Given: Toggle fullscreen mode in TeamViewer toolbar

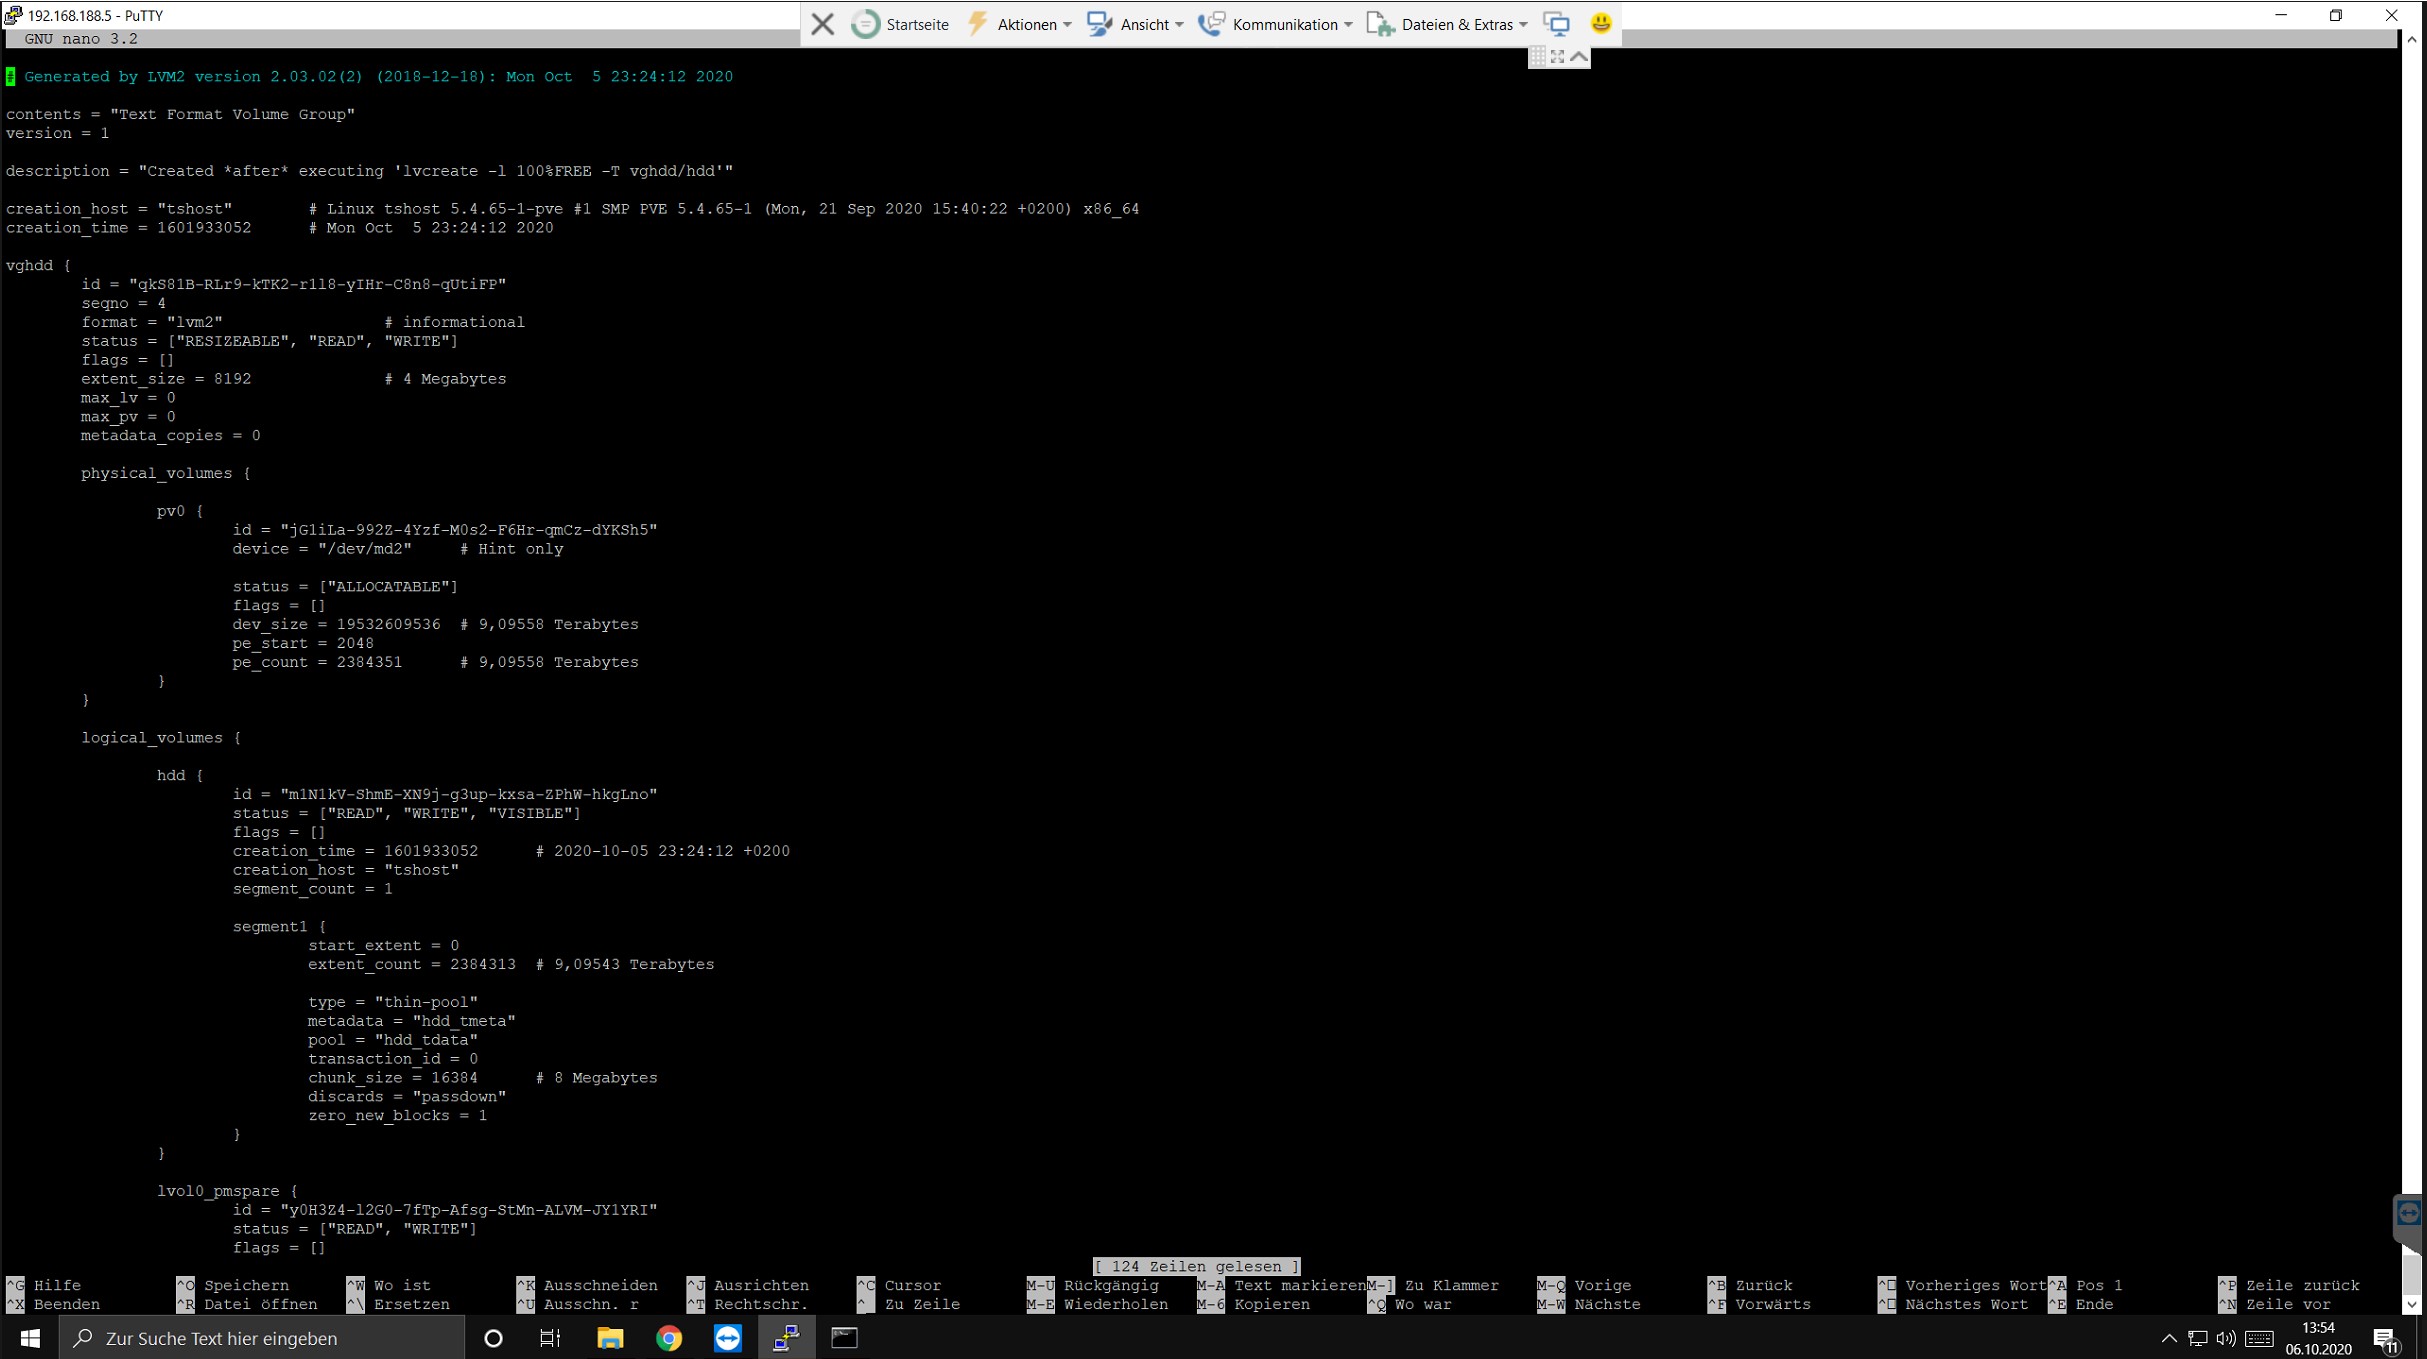Looking at the screenshot, I should coord(1558,57).
